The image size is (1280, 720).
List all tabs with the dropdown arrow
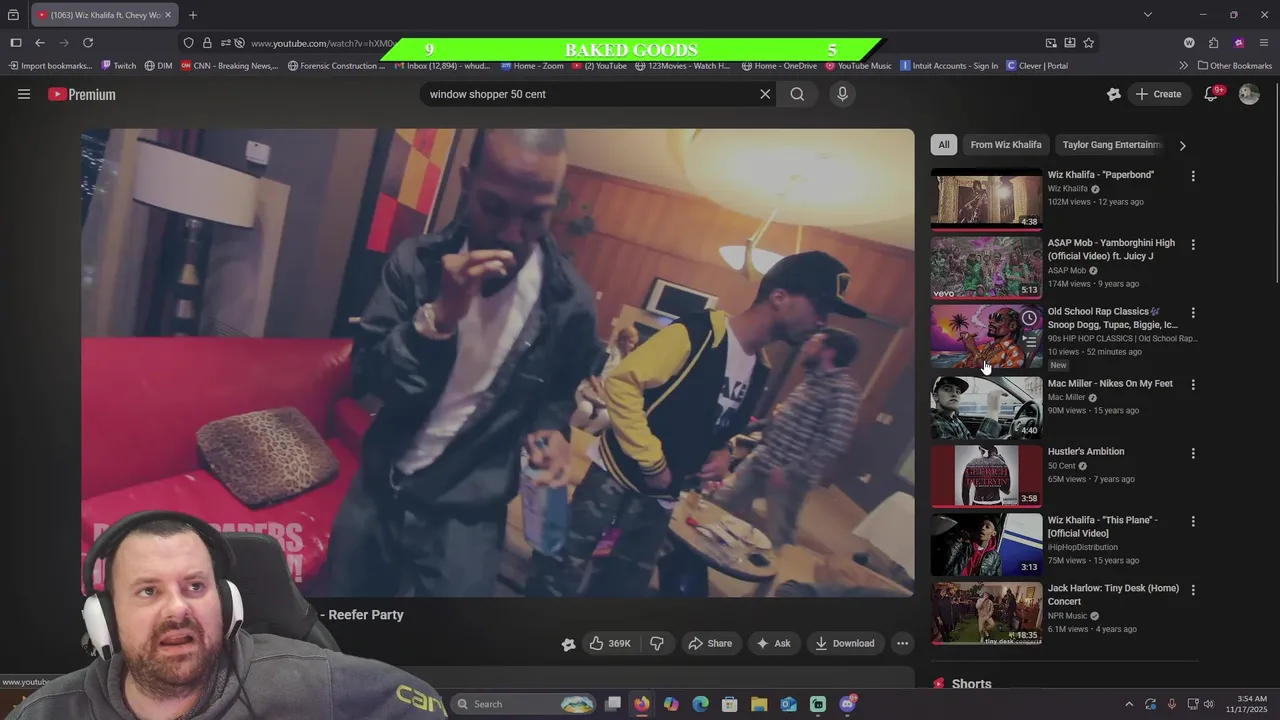1148,15
